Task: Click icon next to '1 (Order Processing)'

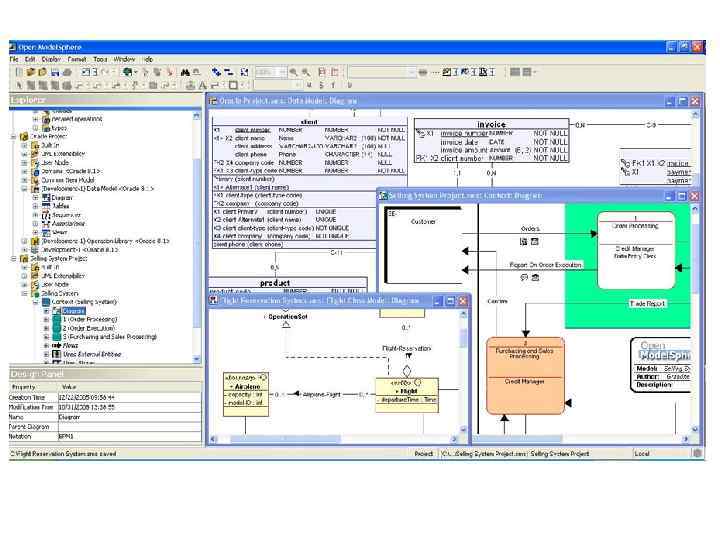Action: coord(56,319)
